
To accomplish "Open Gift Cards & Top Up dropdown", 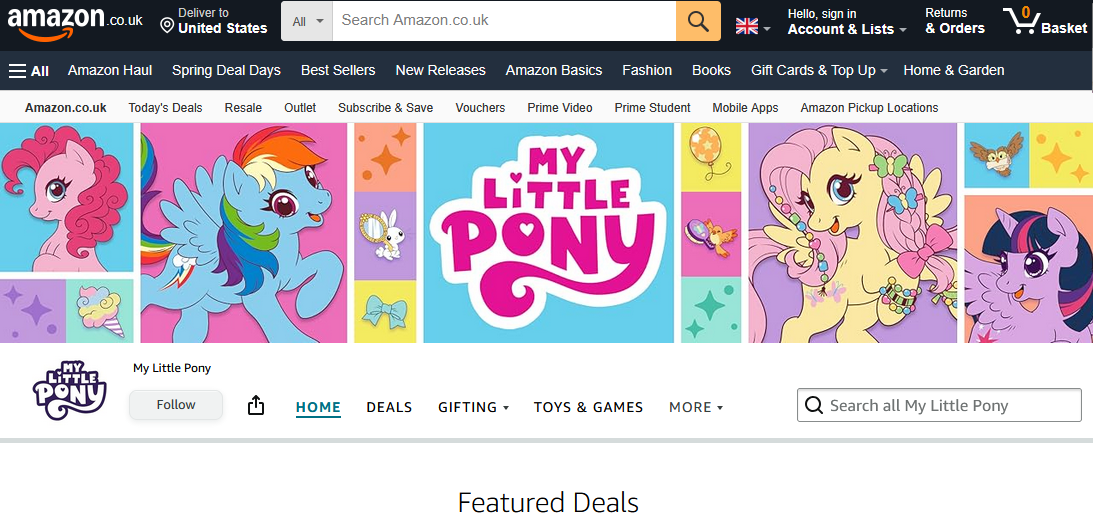I will click(817, 71).
